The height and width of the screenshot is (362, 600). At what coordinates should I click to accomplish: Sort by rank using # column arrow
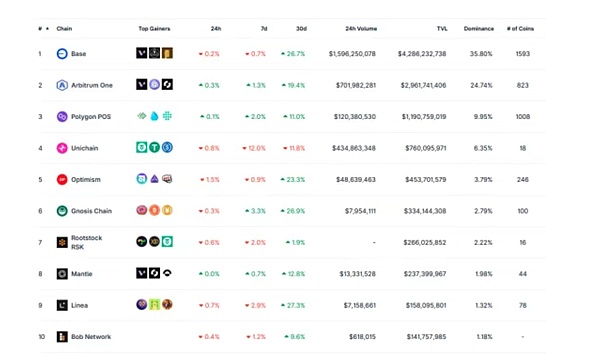point(47,29)
